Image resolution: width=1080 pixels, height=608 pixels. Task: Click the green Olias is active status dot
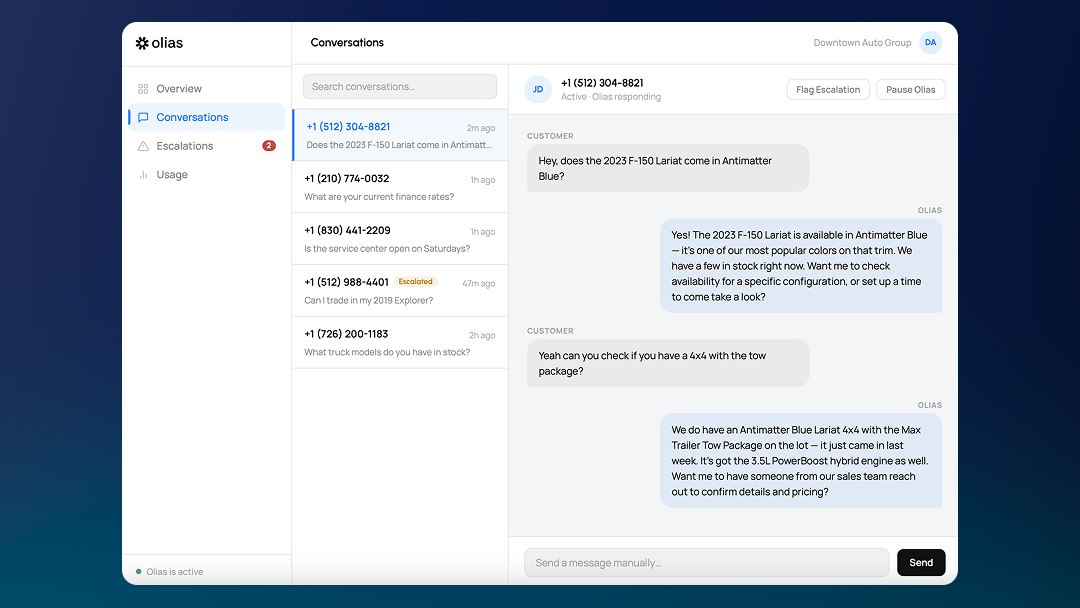pos(140,571)
